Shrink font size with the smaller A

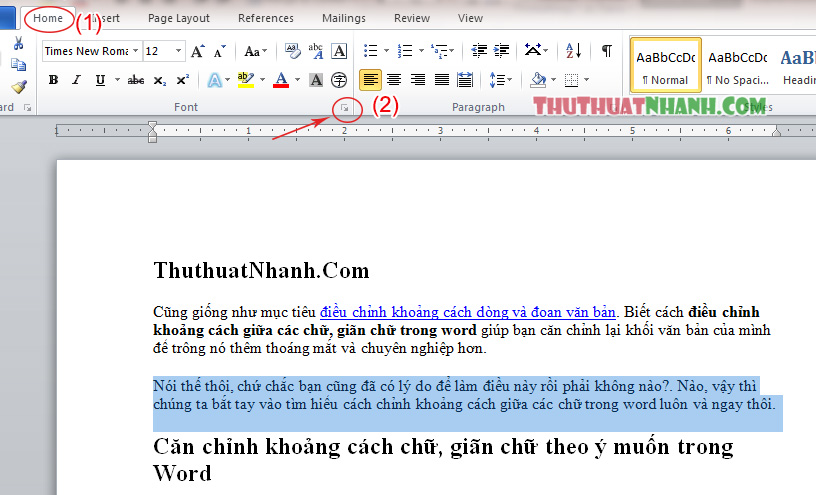pyautogui.click(x=220, y=51)
